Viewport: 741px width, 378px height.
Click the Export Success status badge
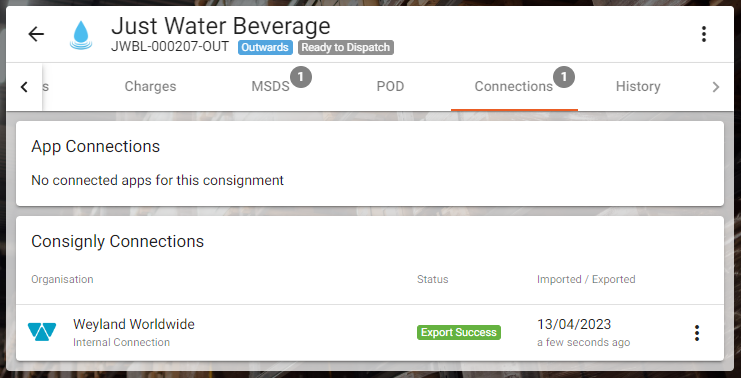click(459, 333)
